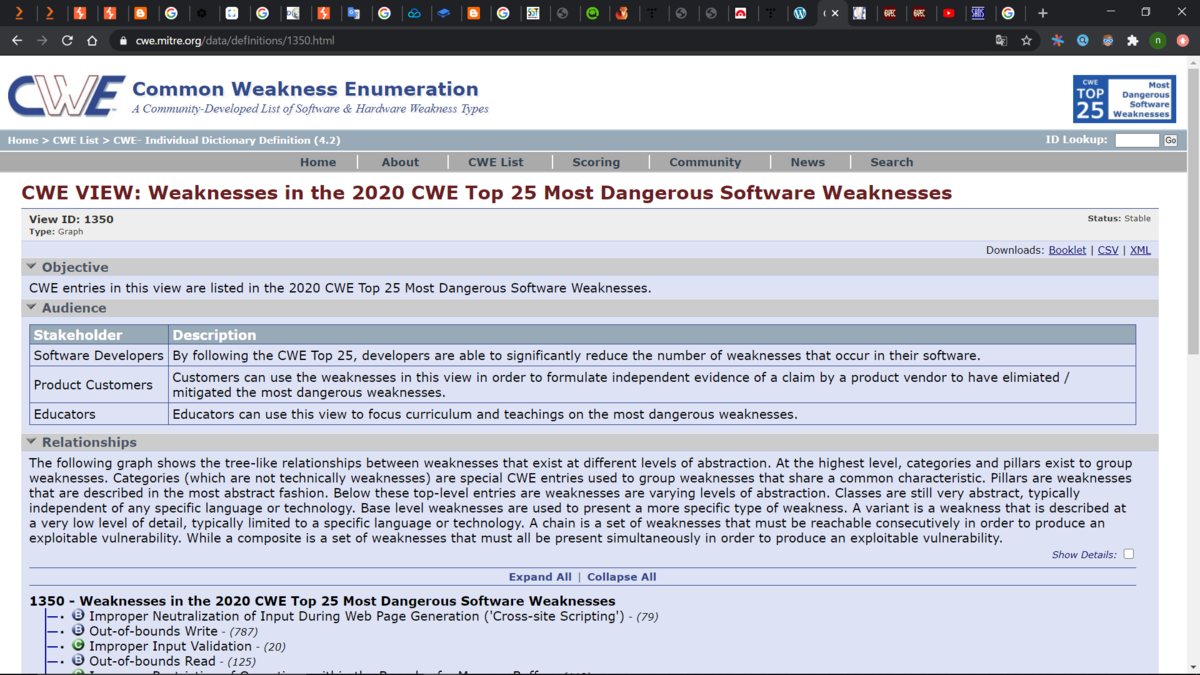The width and height of the screenshot is (1200, 675).
Task: Select the 'Educators' stakeholder cell
Action: (x=99, y=414)
